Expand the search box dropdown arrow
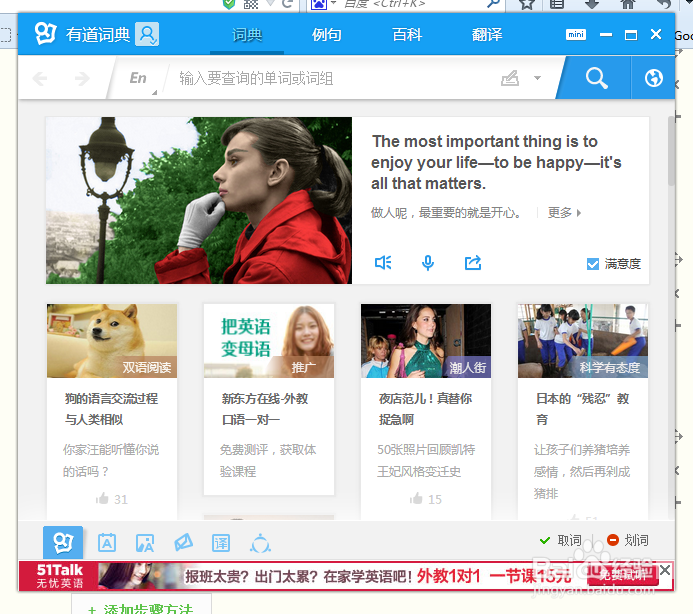 coord(537,78)
